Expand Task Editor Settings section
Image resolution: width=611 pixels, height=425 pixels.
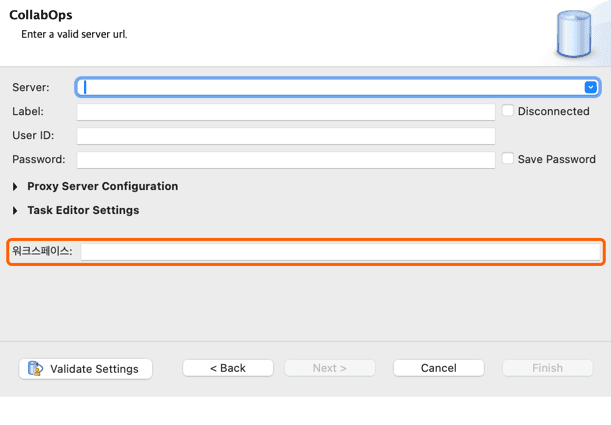tap(15, 211)
